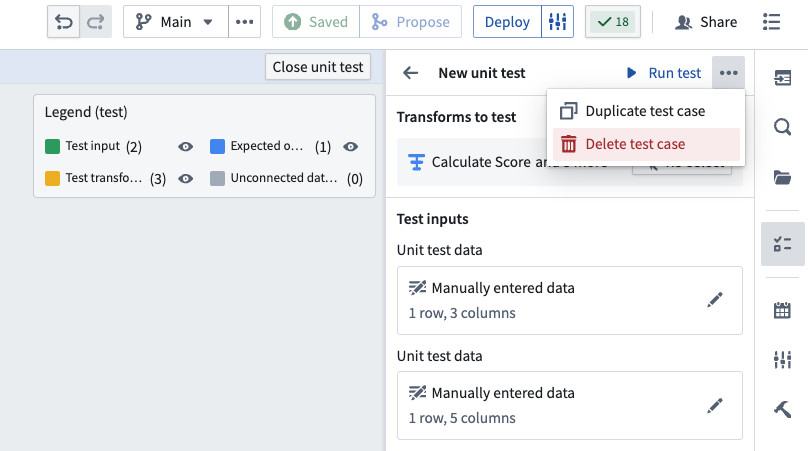Click the Legend (test) title
Viewport: 808px width, 451px height.
[x=86, y=112]
